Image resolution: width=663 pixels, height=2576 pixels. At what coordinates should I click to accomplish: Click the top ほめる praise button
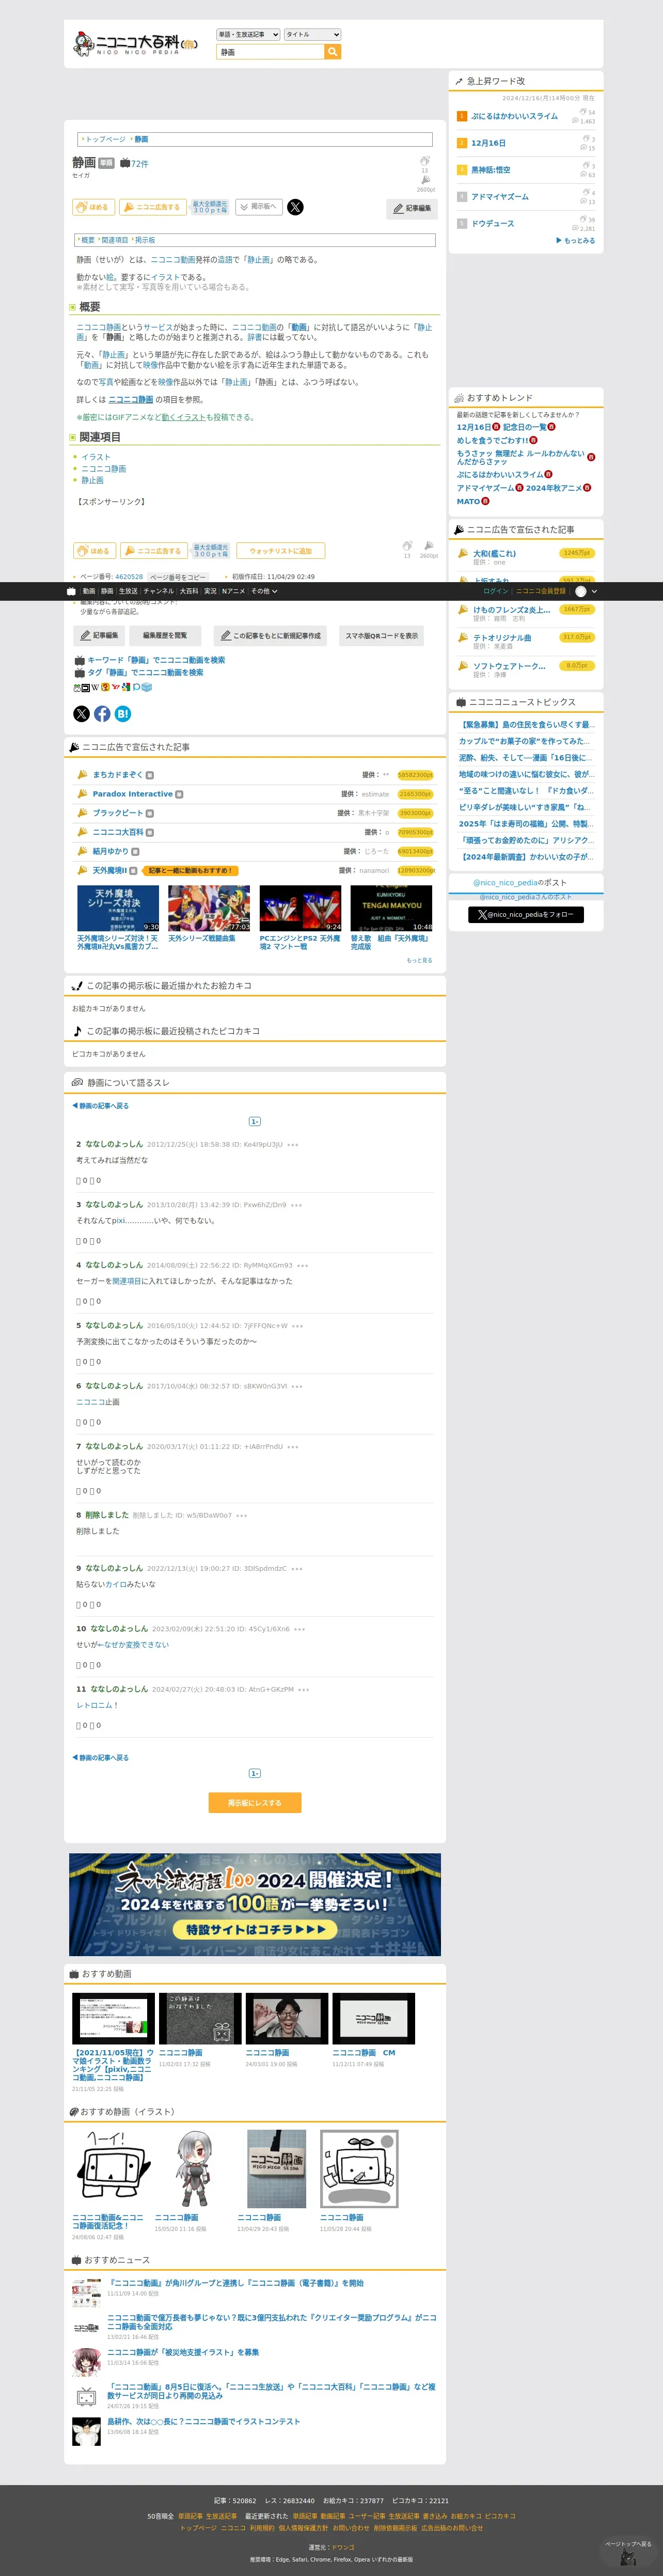point(93,207)
